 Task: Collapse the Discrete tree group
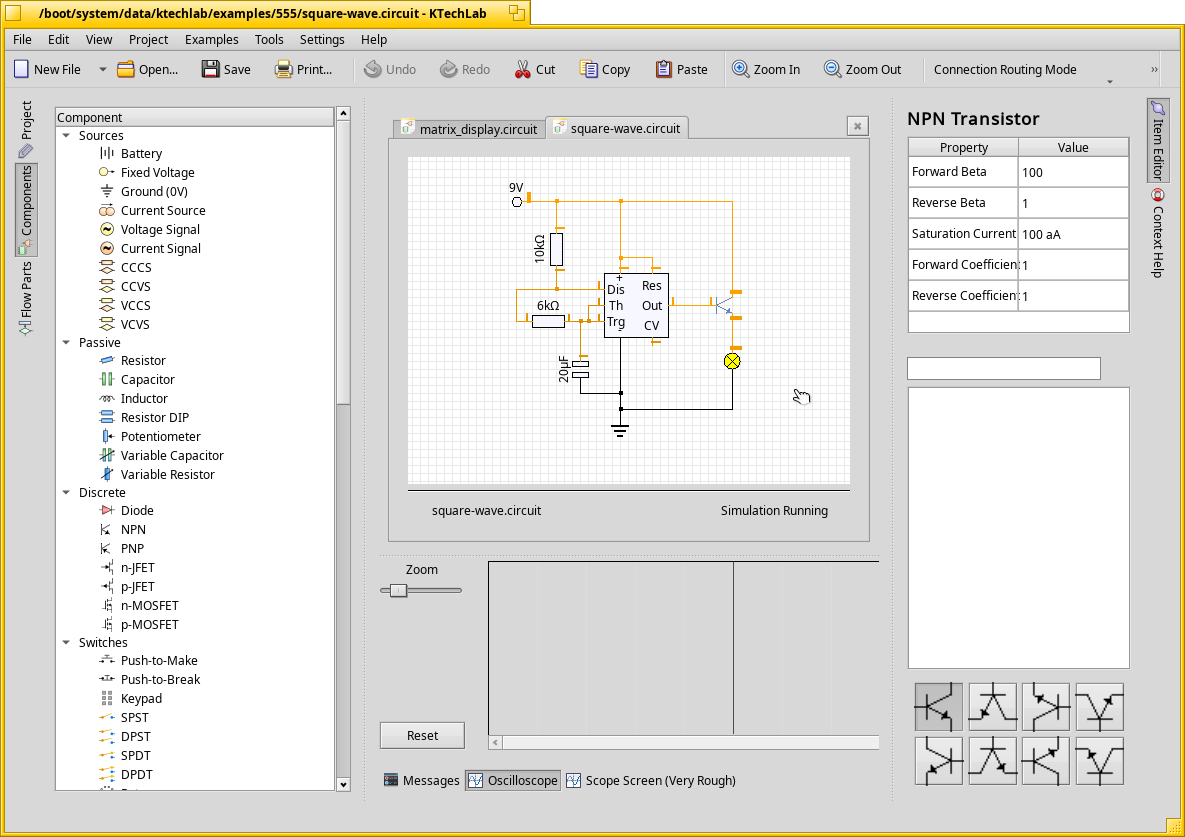(67, 493)
